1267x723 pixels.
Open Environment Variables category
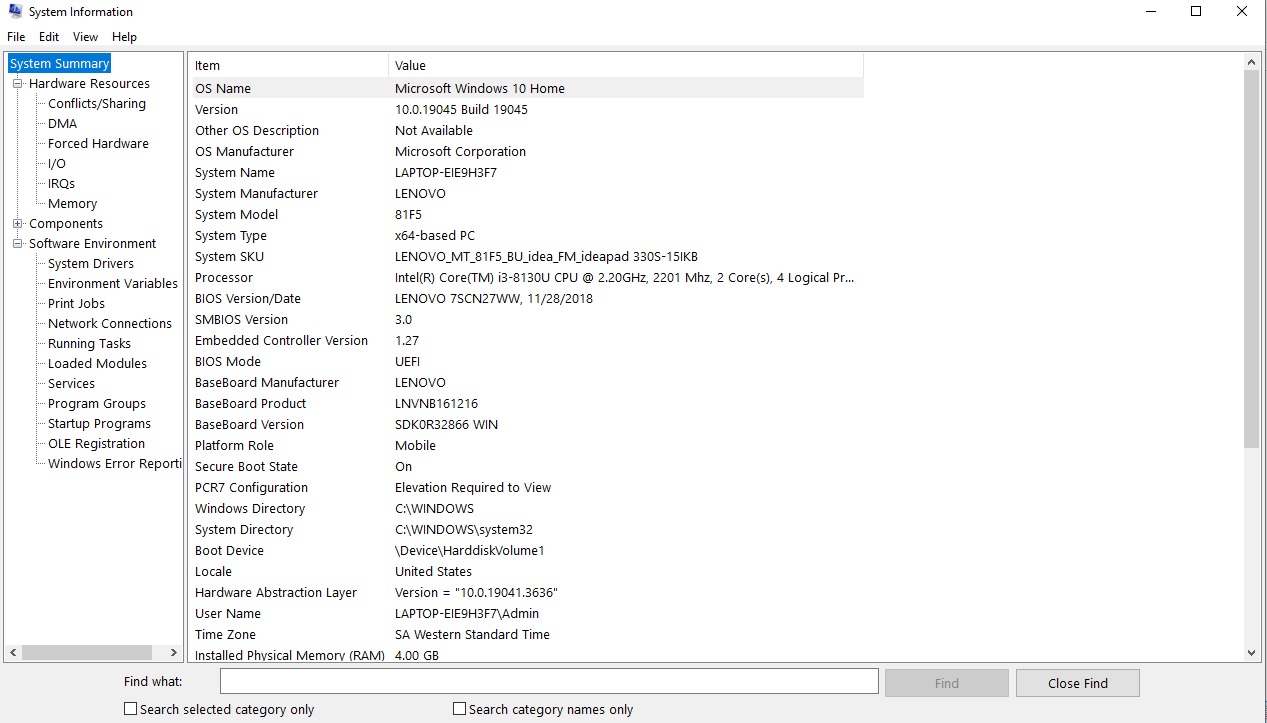pyautogui.click(x=113, y=284)
